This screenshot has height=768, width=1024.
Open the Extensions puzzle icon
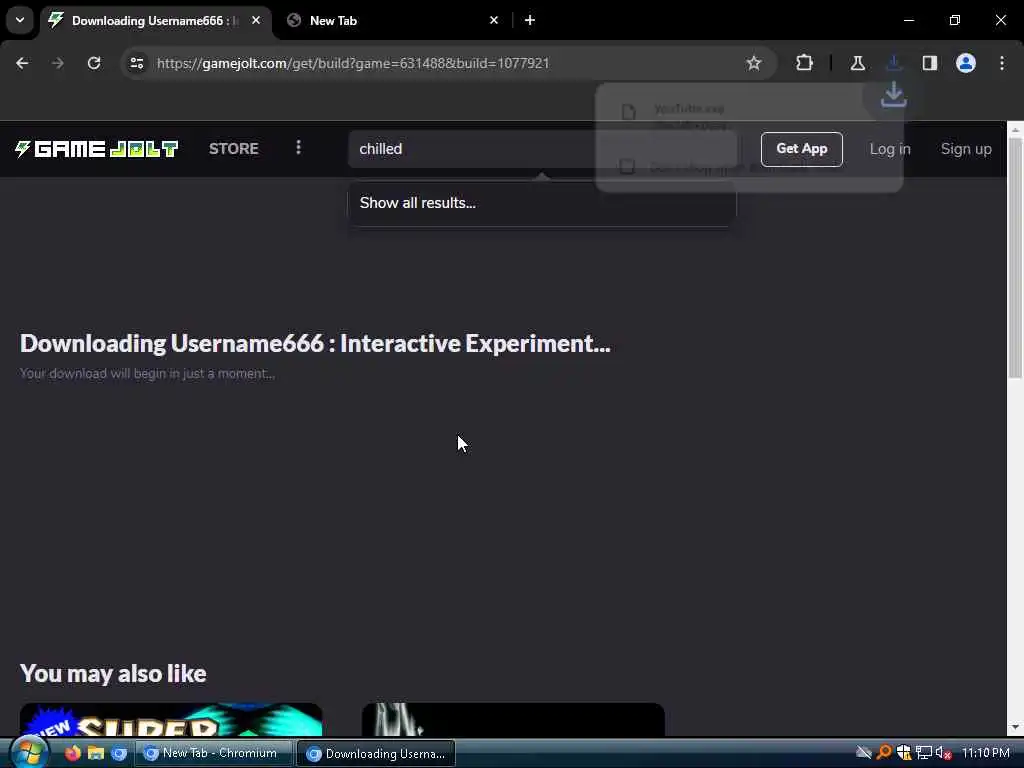click(x=805, y=63)
